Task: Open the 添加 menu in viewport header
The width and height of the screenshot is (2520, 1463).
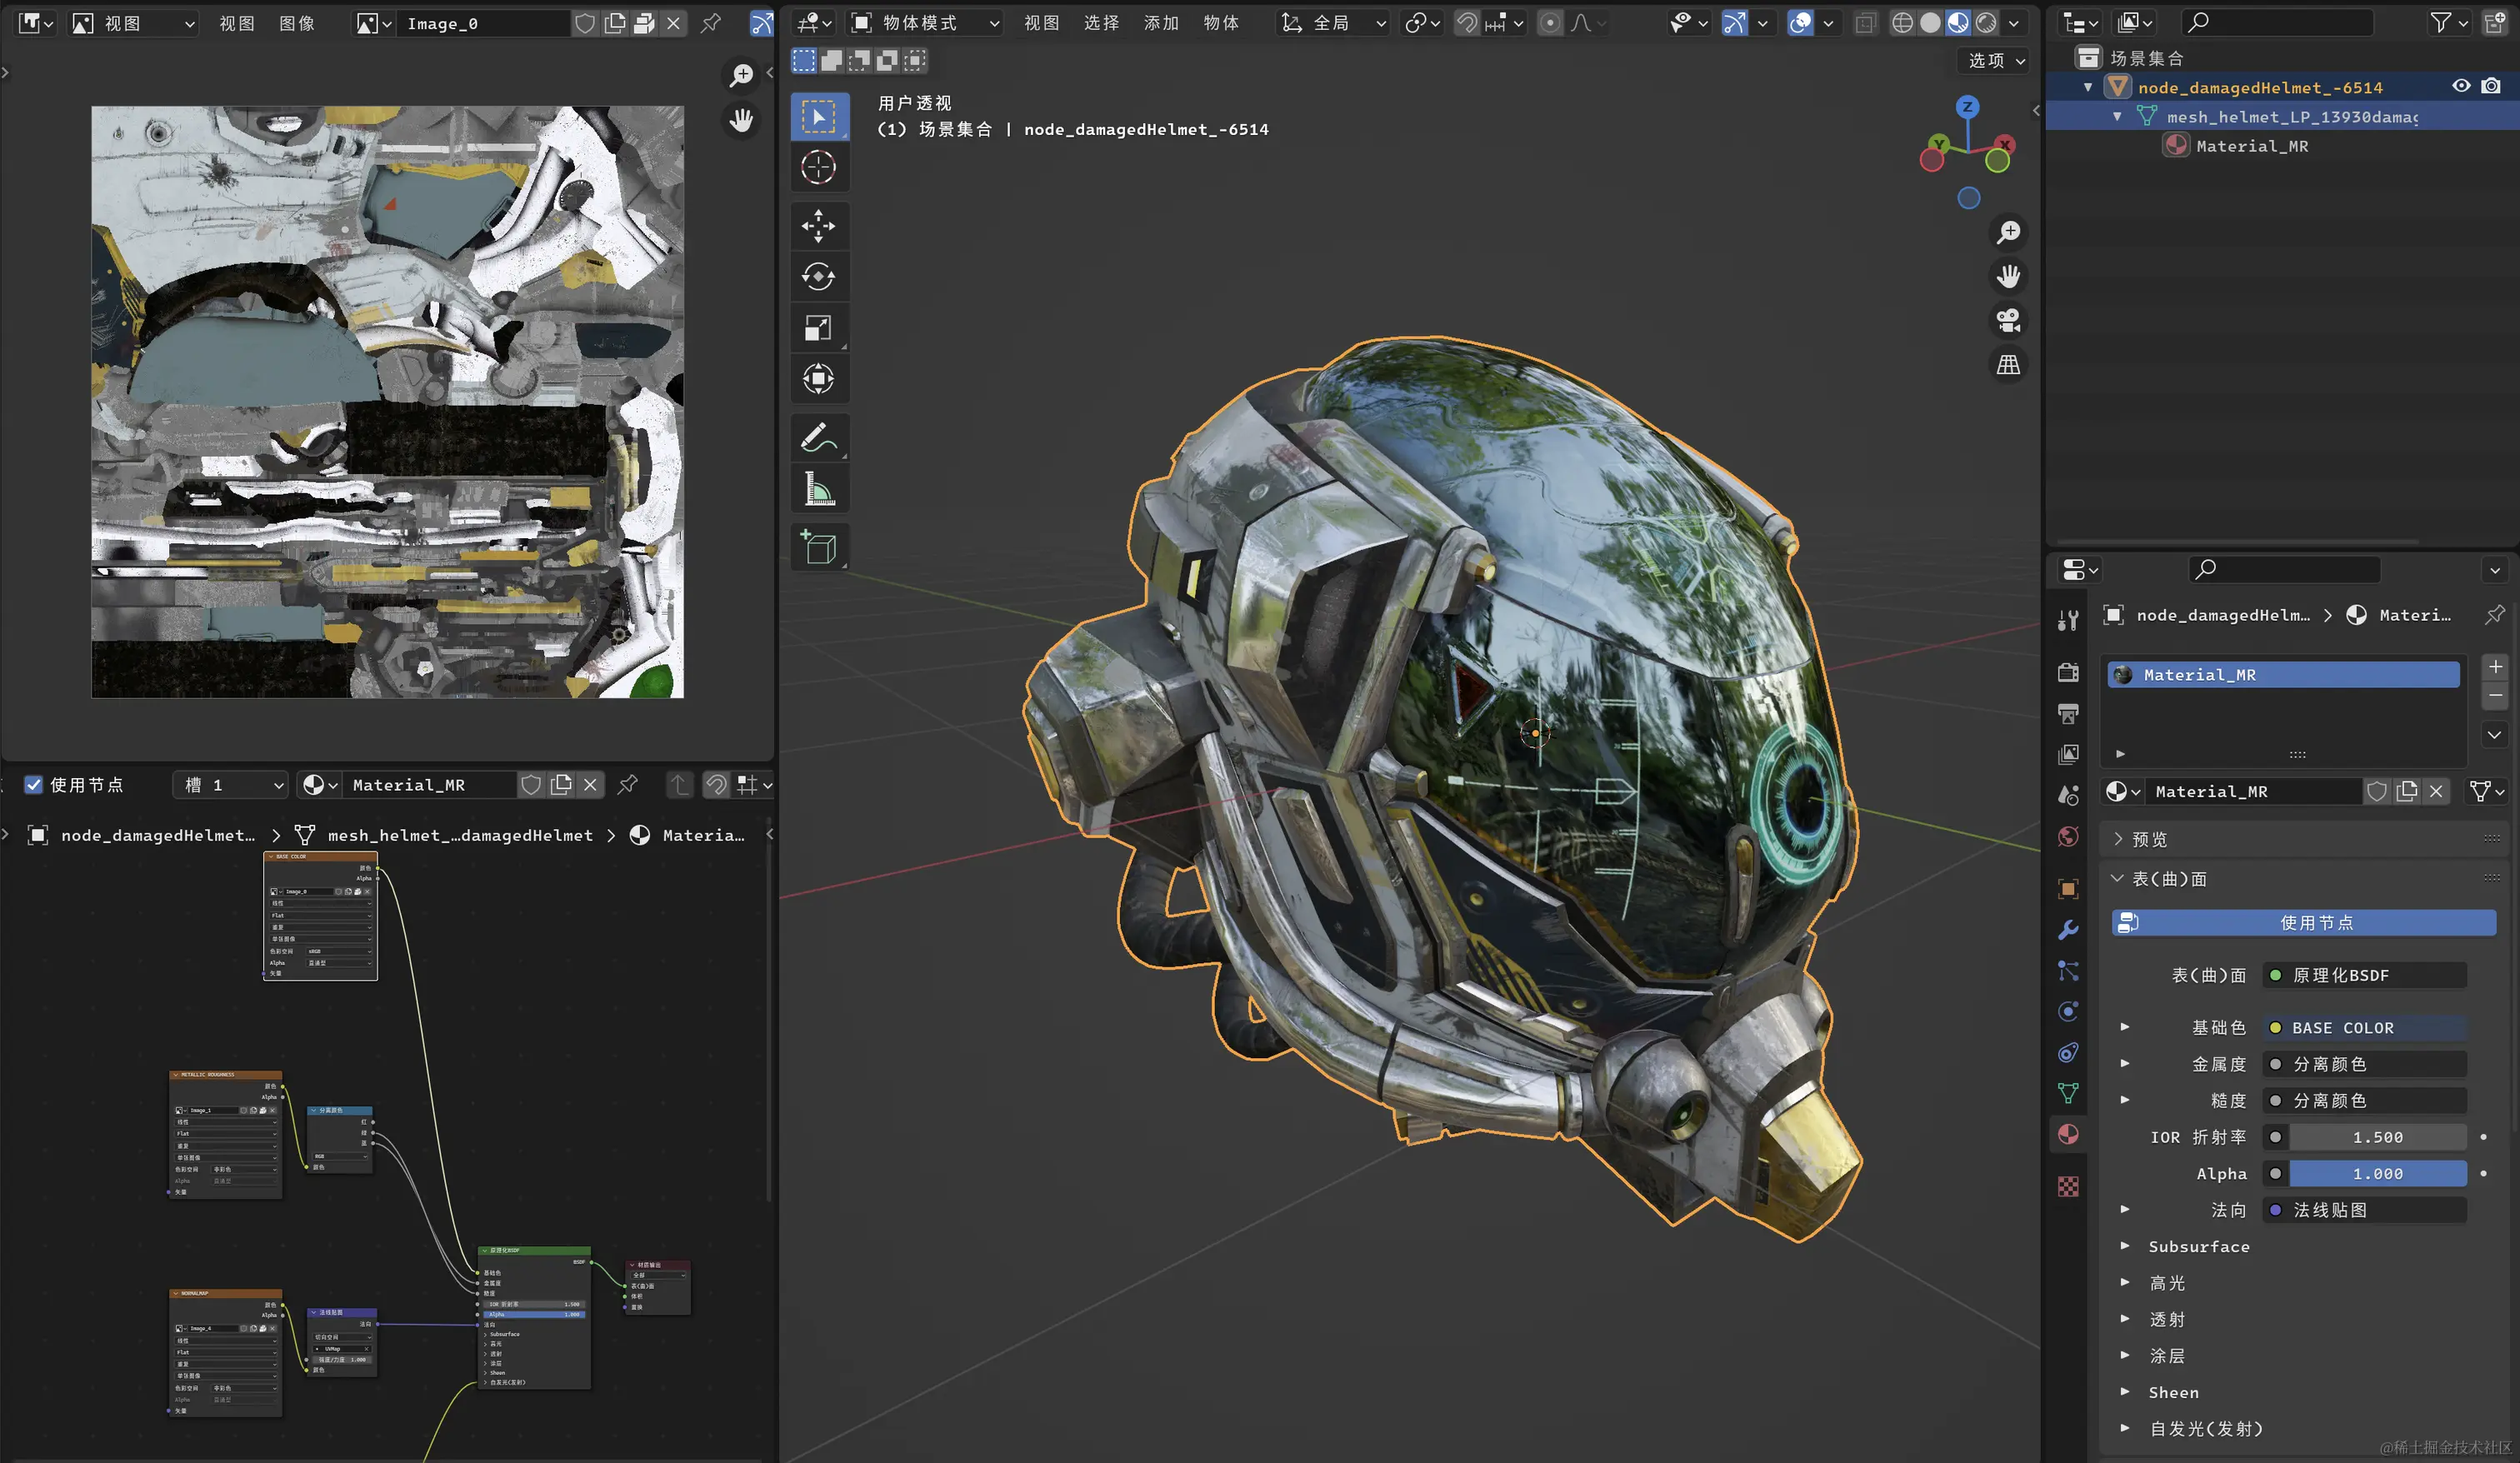Action: (1161, 23)
